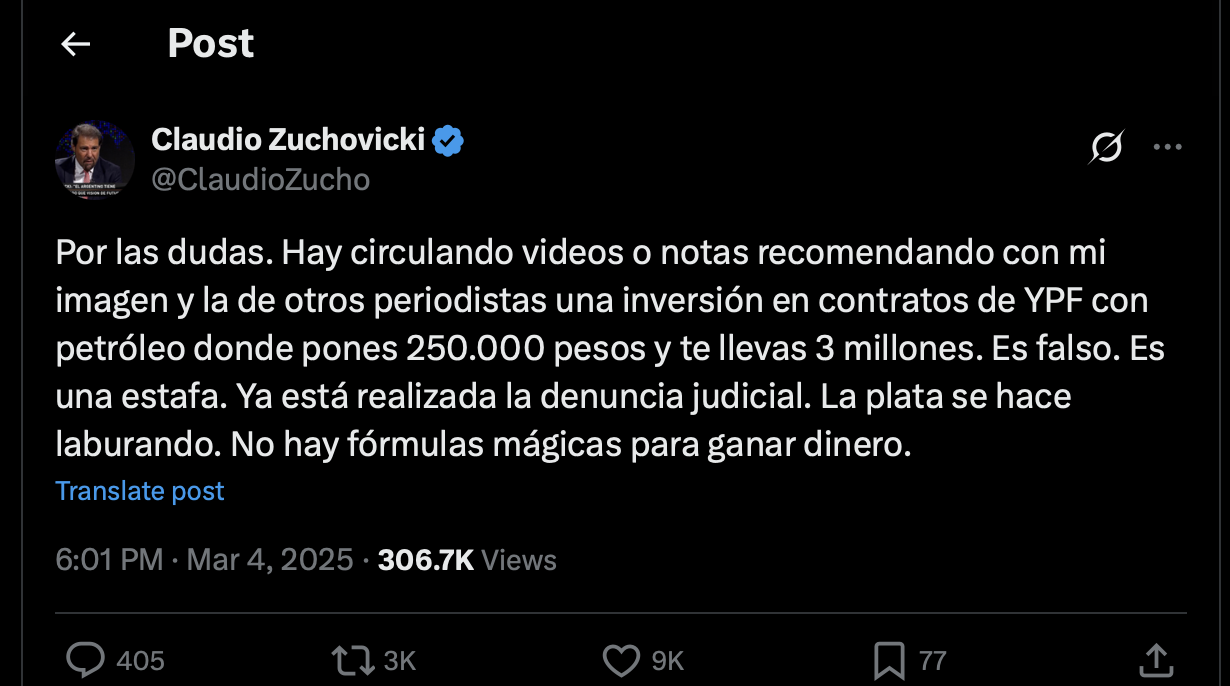Click the reply speech-bubble icon
The image size is (1230, 686).
click(86, 660)
